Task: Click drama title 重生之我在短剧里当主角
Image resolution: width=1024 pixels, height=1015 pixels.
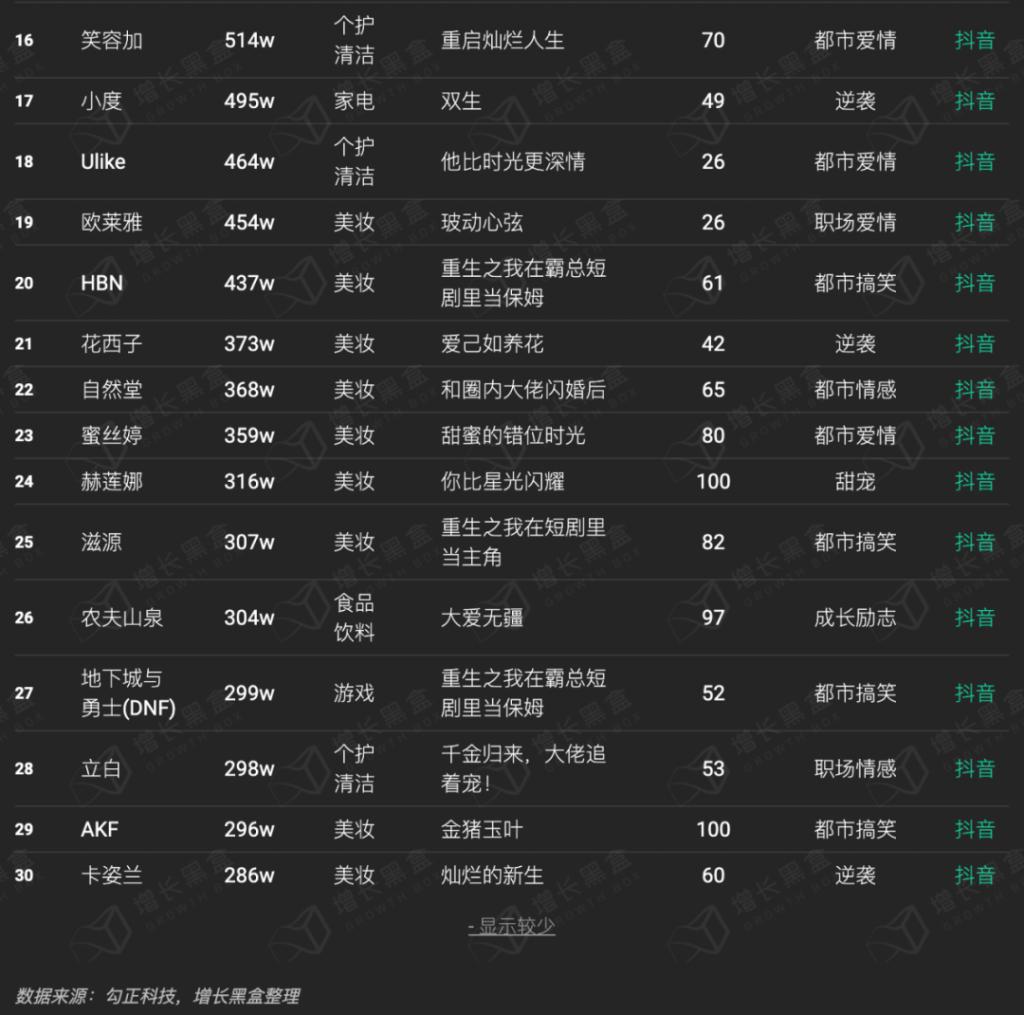Action: [x=523, y=542]
